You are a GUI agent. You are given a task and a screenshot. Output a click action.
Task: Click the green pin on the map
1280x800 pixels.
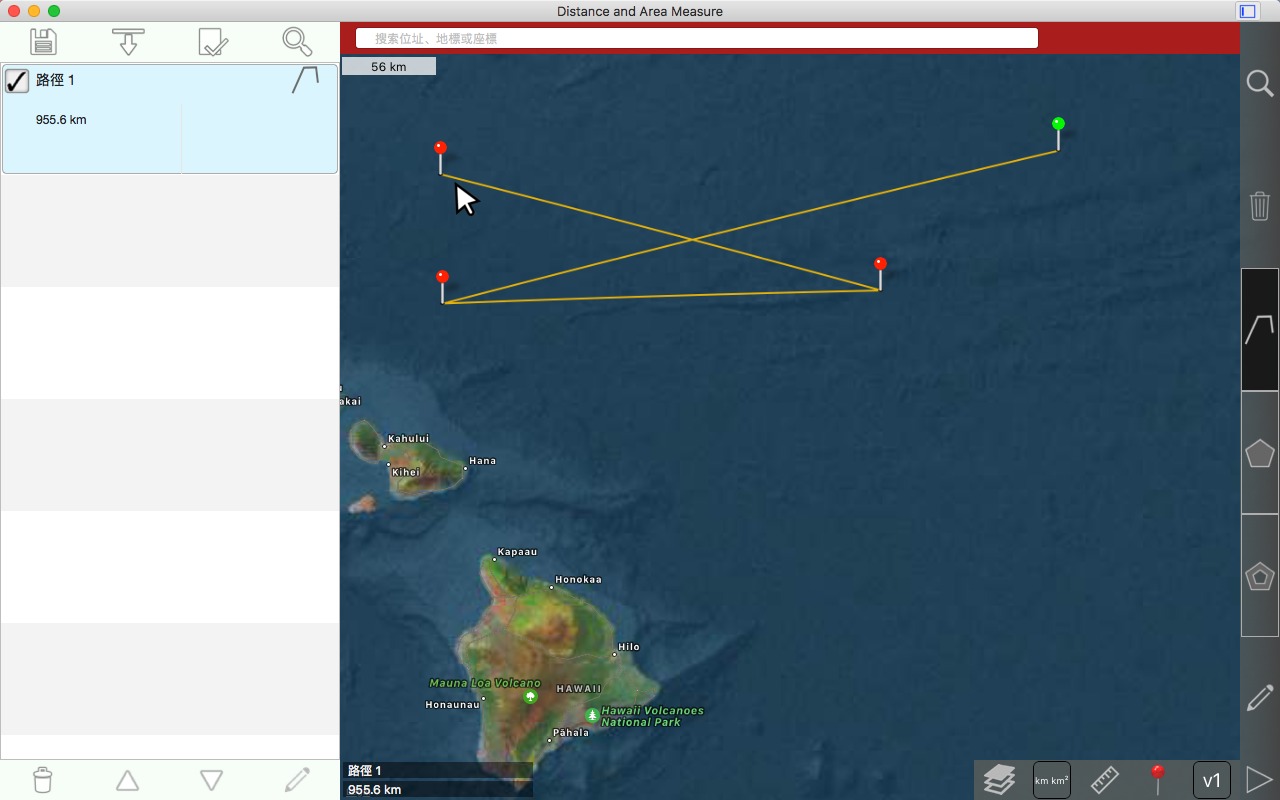point(1058,125)
